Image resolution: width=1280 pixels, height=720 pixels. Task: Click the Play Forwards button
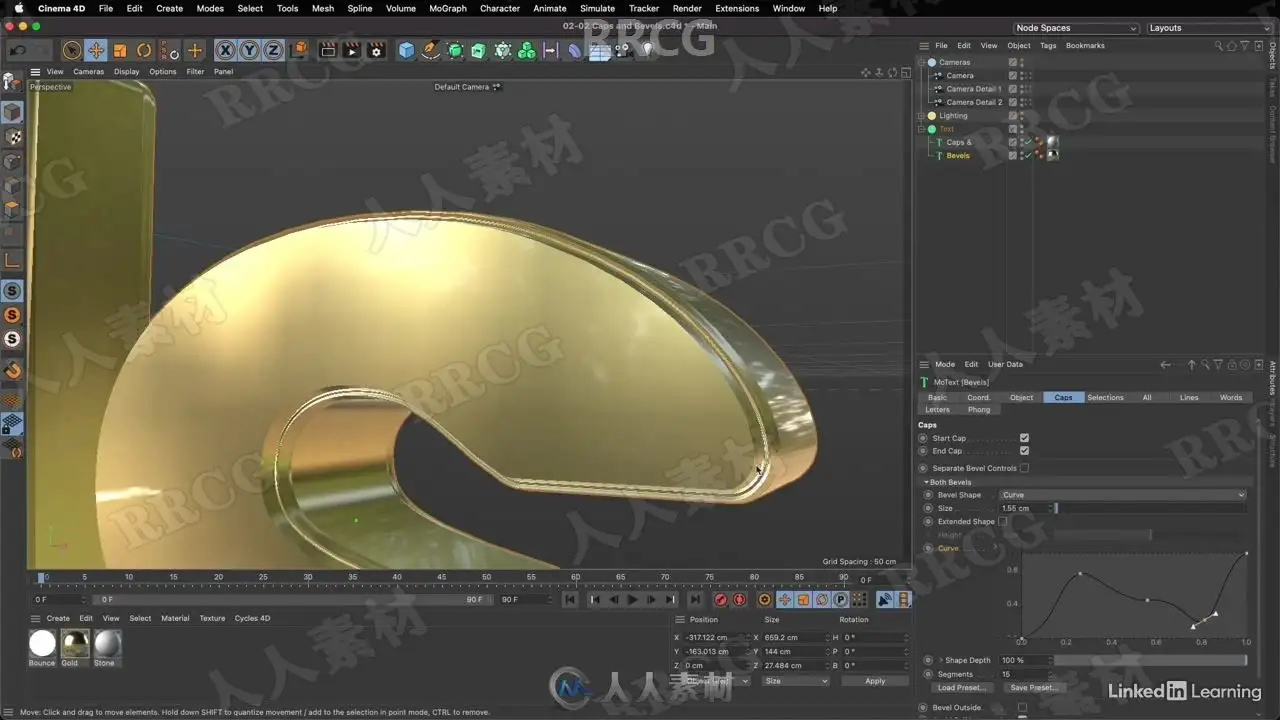point(632,600)
